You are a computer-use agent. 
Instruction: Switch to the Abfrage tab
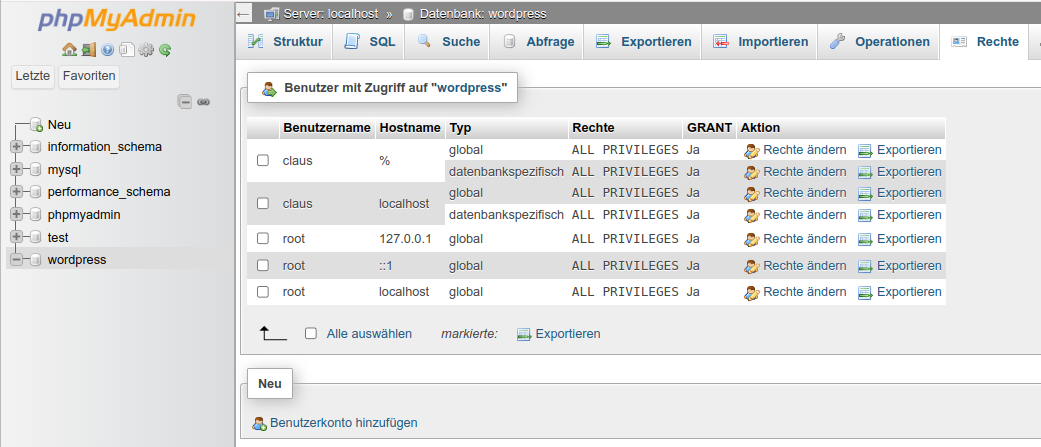click(537, 41)
